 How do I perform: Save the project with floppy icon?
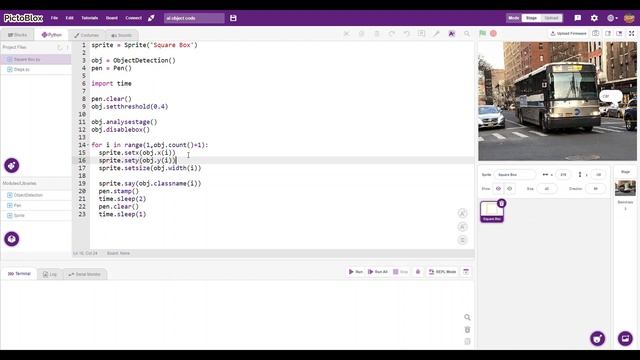pos(233,18)
